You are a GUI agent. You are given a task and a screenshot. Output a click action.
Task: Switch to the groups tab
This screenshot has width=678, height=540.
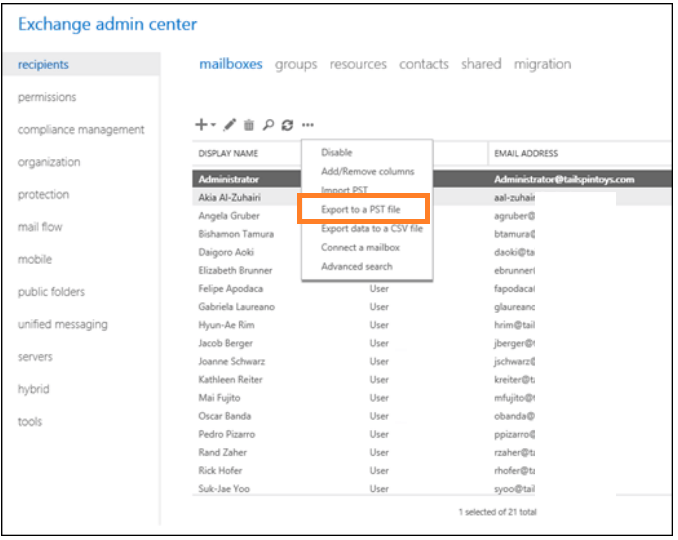[296, 64]
